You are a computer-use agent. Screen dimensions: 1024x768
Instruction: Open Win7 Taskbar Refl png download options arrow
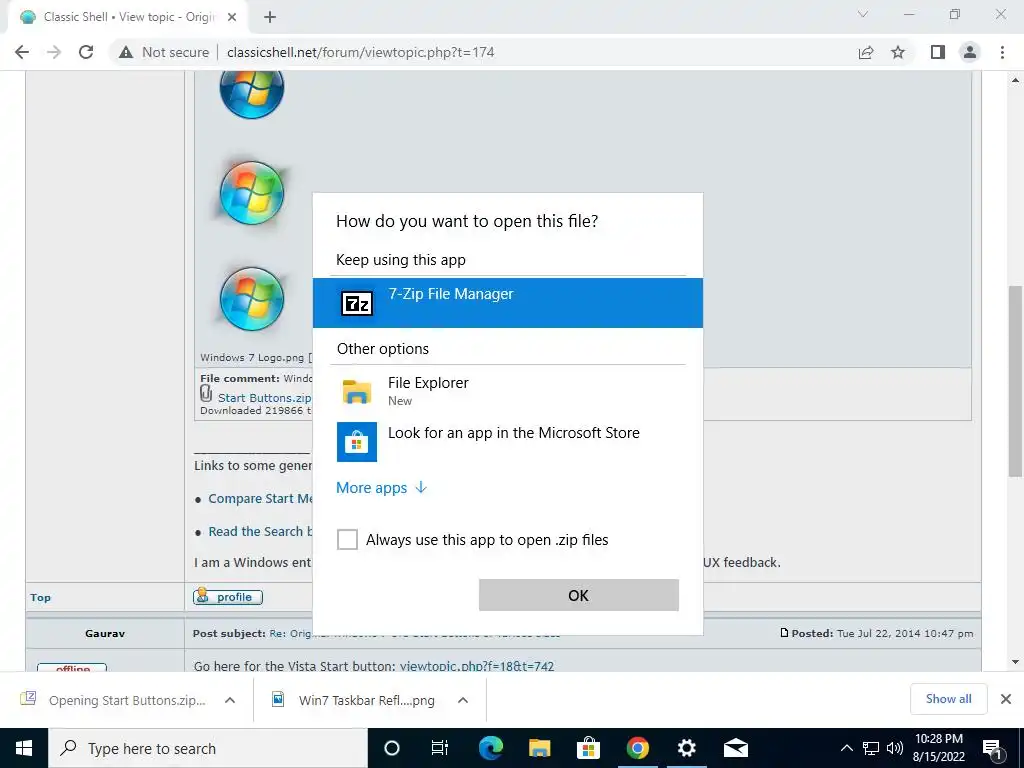[463, 700]
